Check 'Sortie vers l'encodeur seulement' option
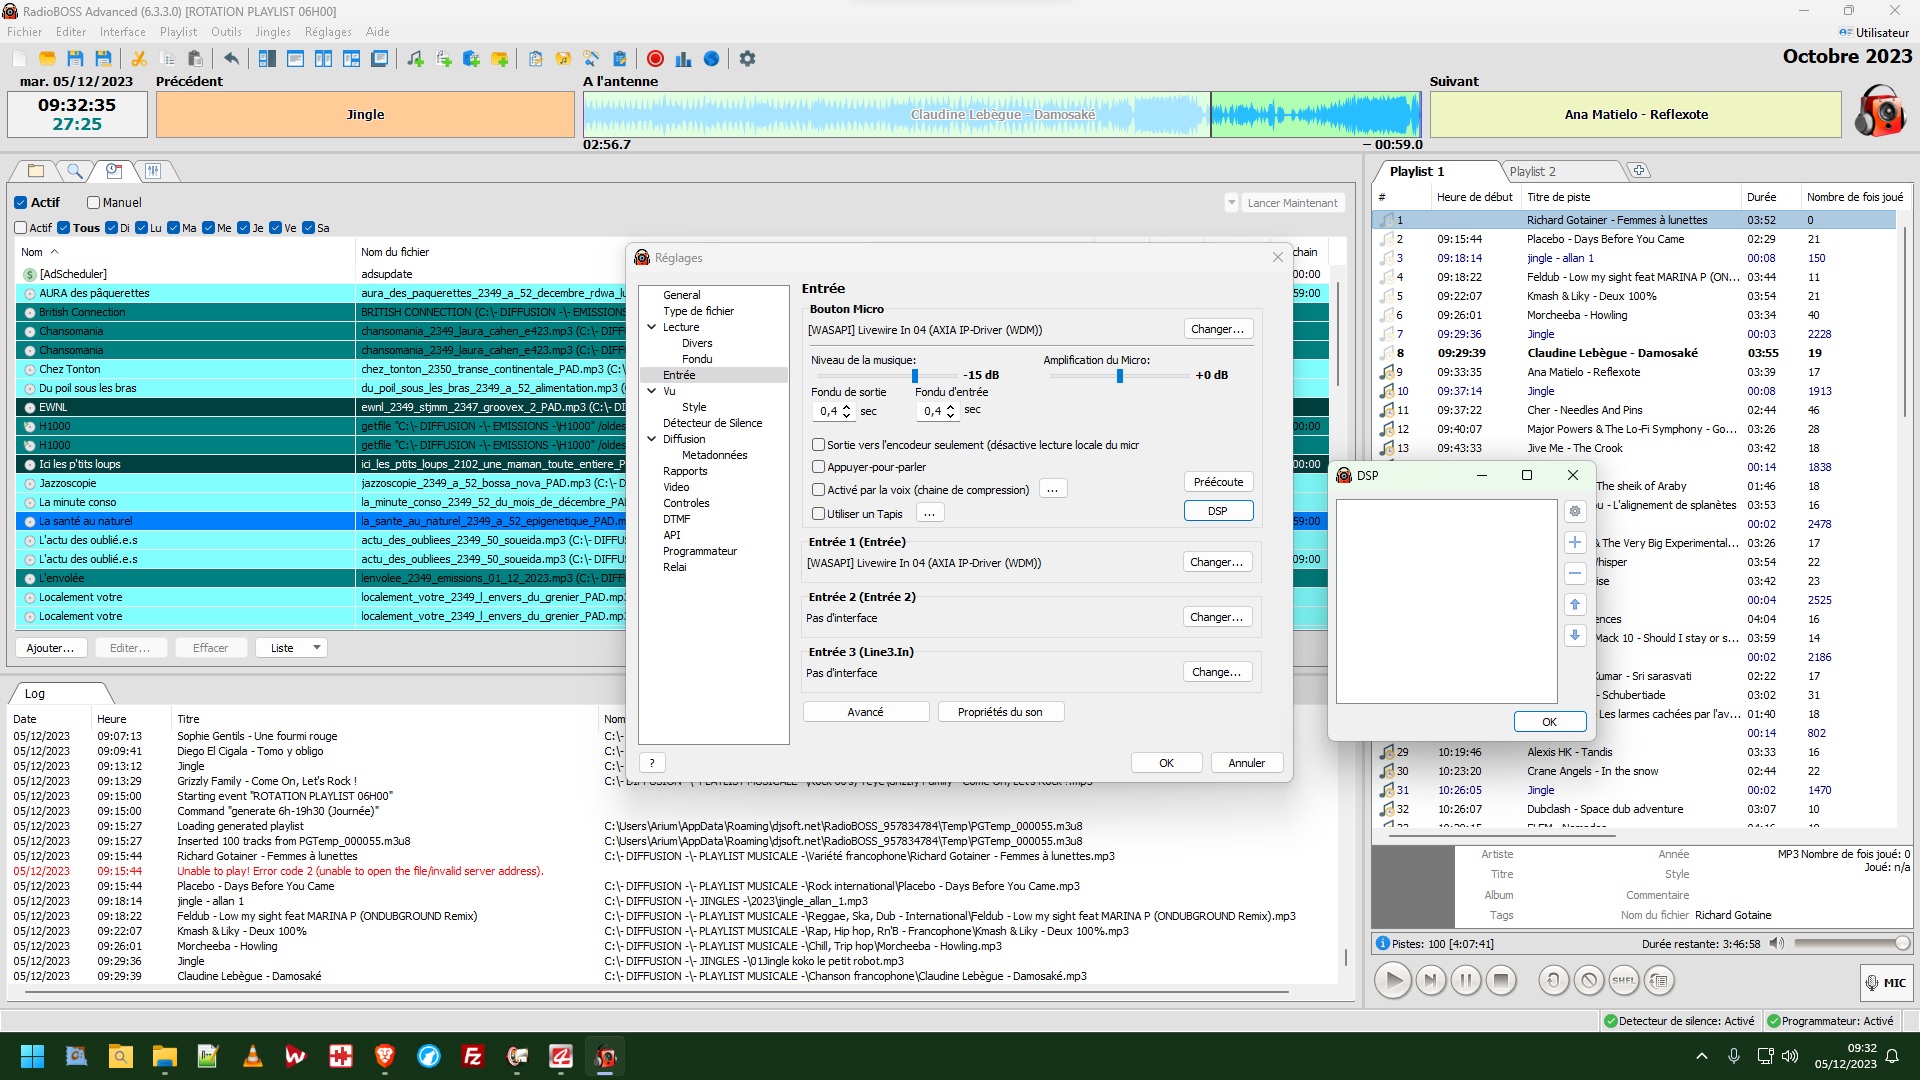Screen dimensions: 1920x1080 819,445
